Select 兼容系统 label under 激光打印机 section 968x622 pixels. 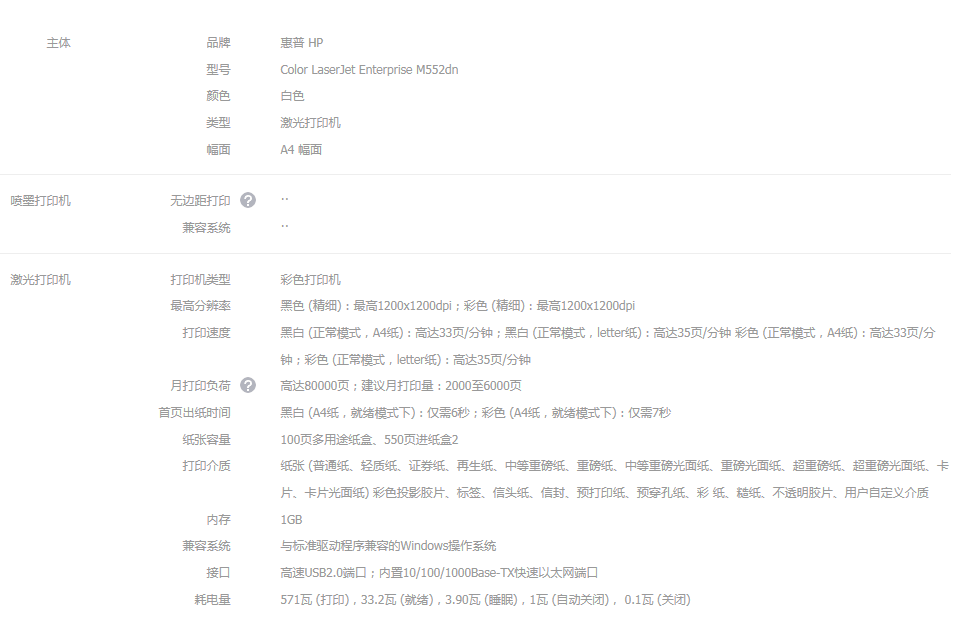(x=206, y=546)
